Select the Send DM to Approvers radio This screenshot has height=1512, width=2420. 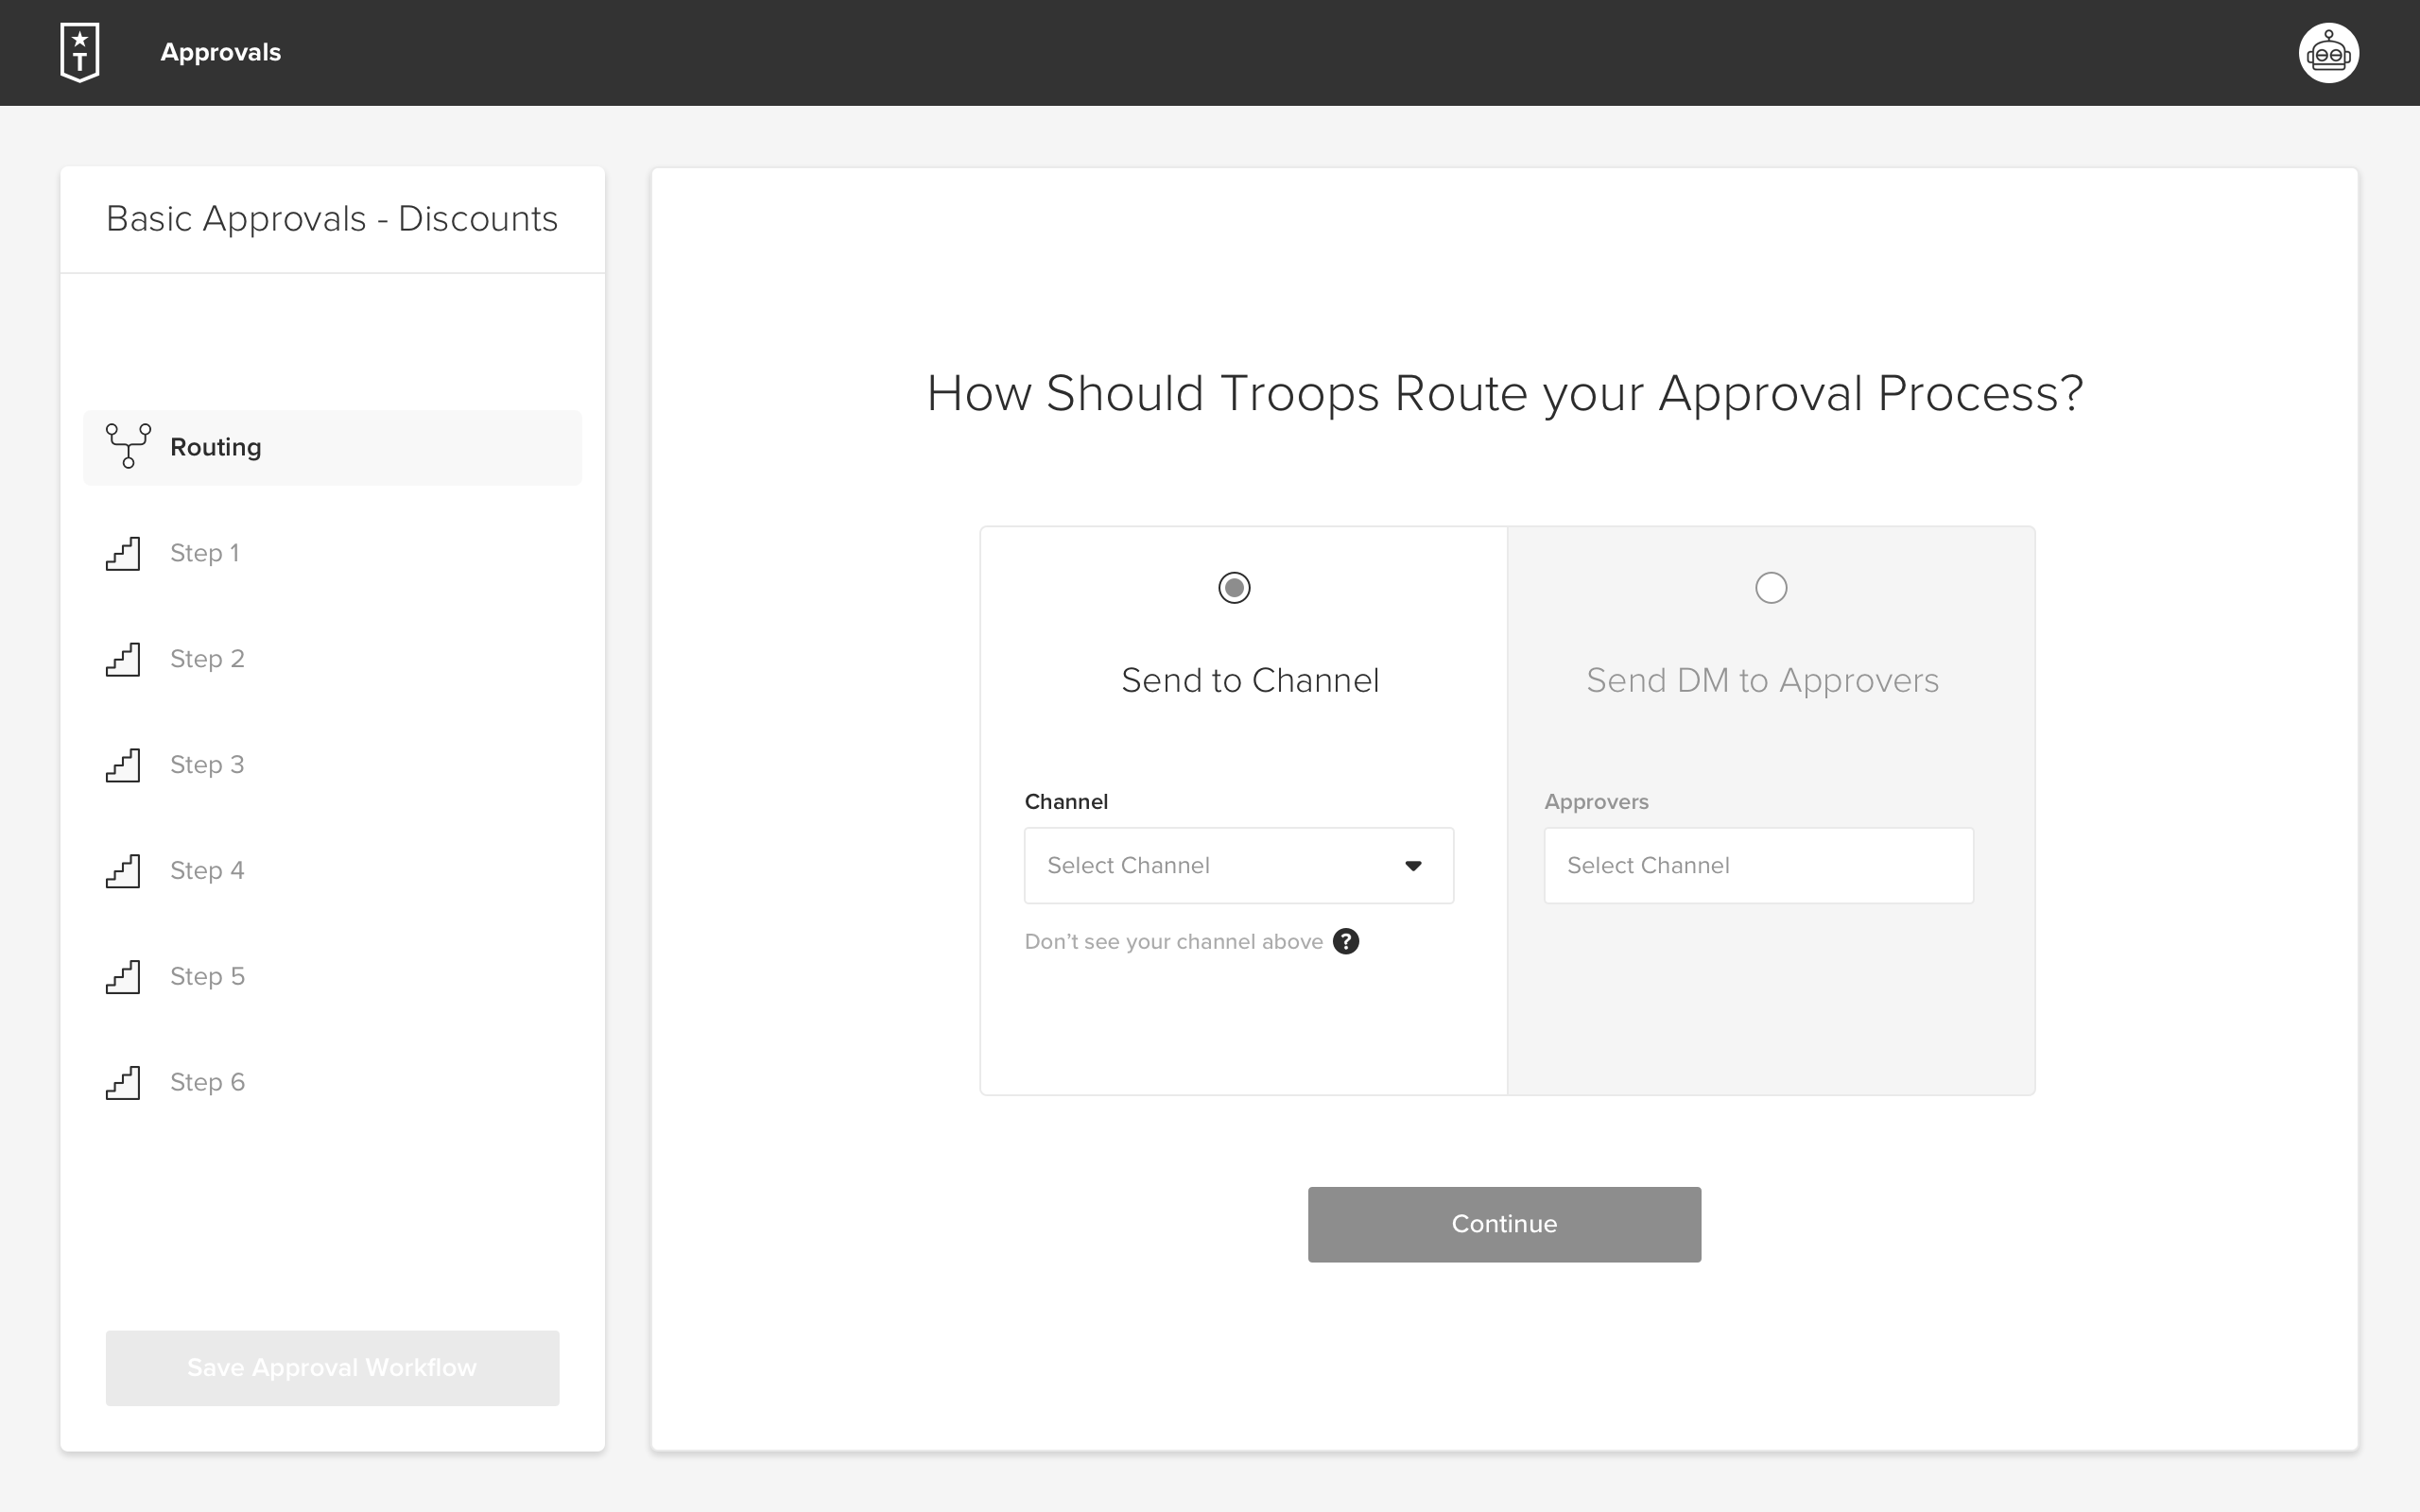(x=1771, y=587)
